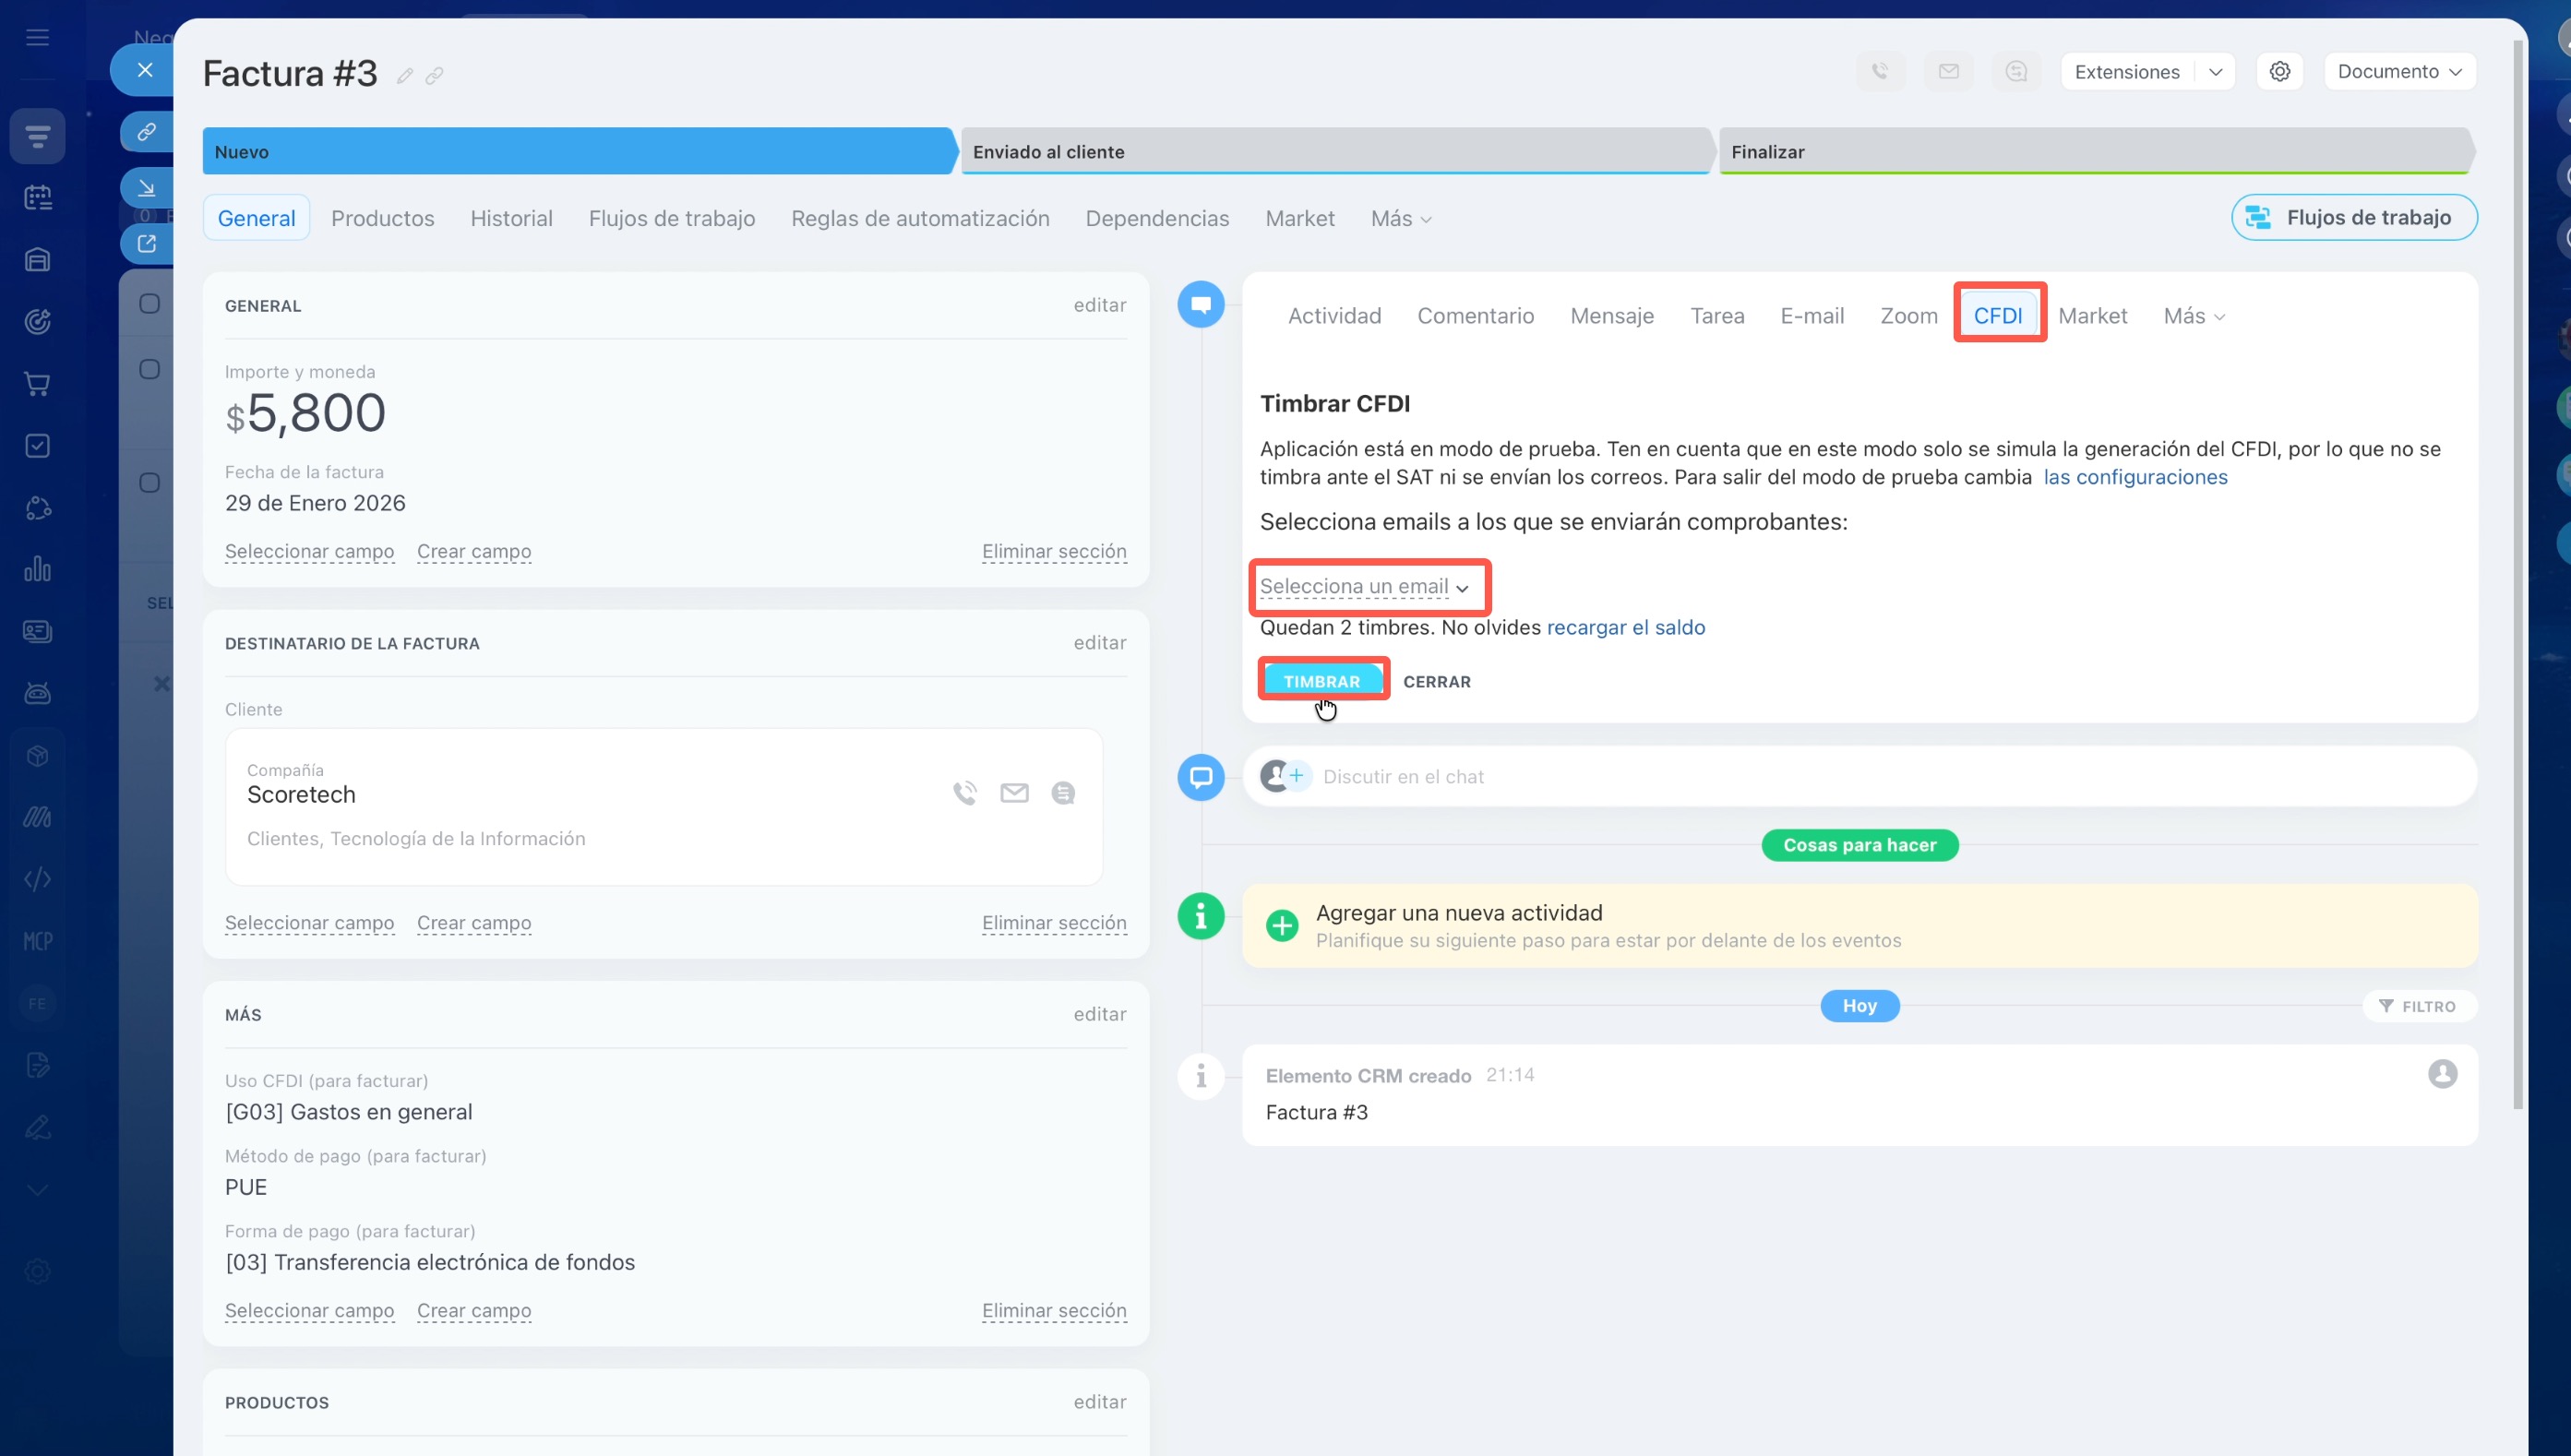This screenshot has height=1456, width=2571.
Task: Open calendar icon in left sidebar
Action: click(38, 198)
